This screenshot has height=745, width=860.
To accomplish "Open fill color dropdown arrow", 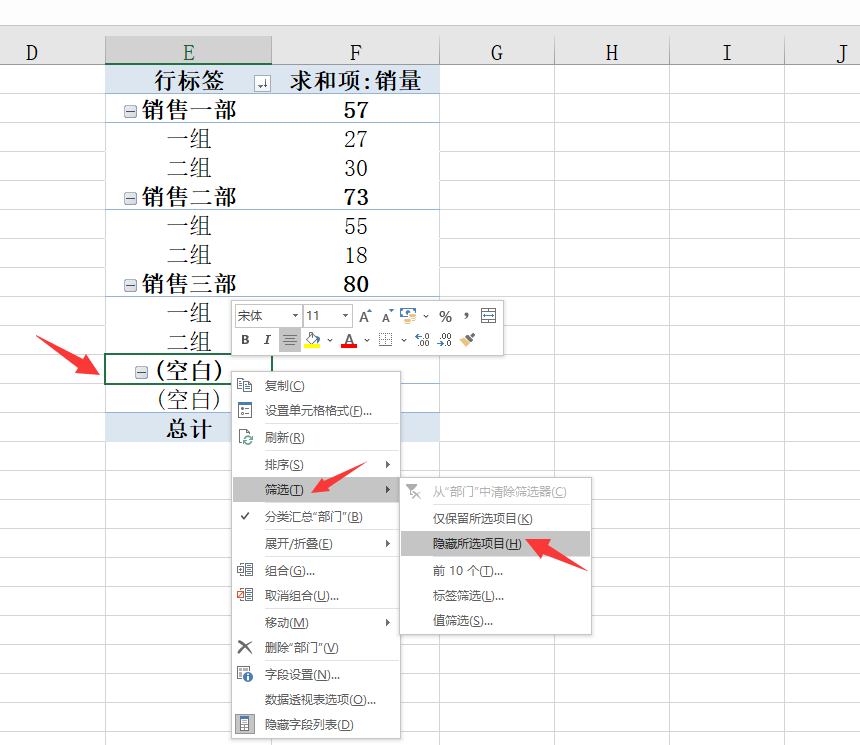I will (330, 341).
